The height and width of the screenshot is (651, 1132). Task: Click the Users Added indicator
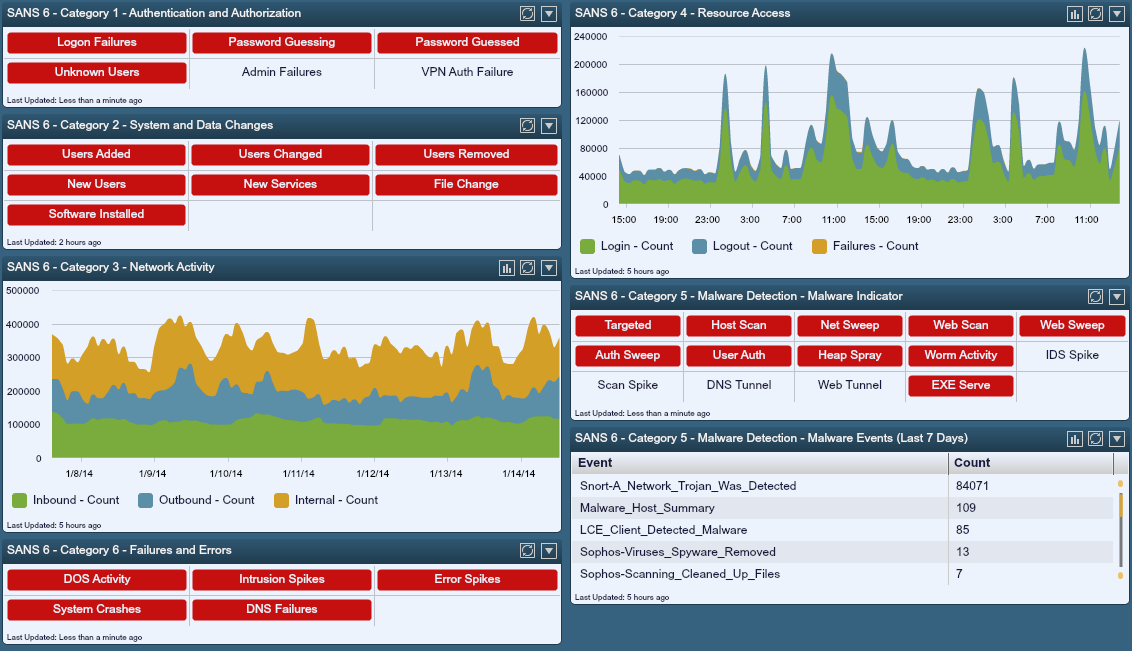click(96, 154)
